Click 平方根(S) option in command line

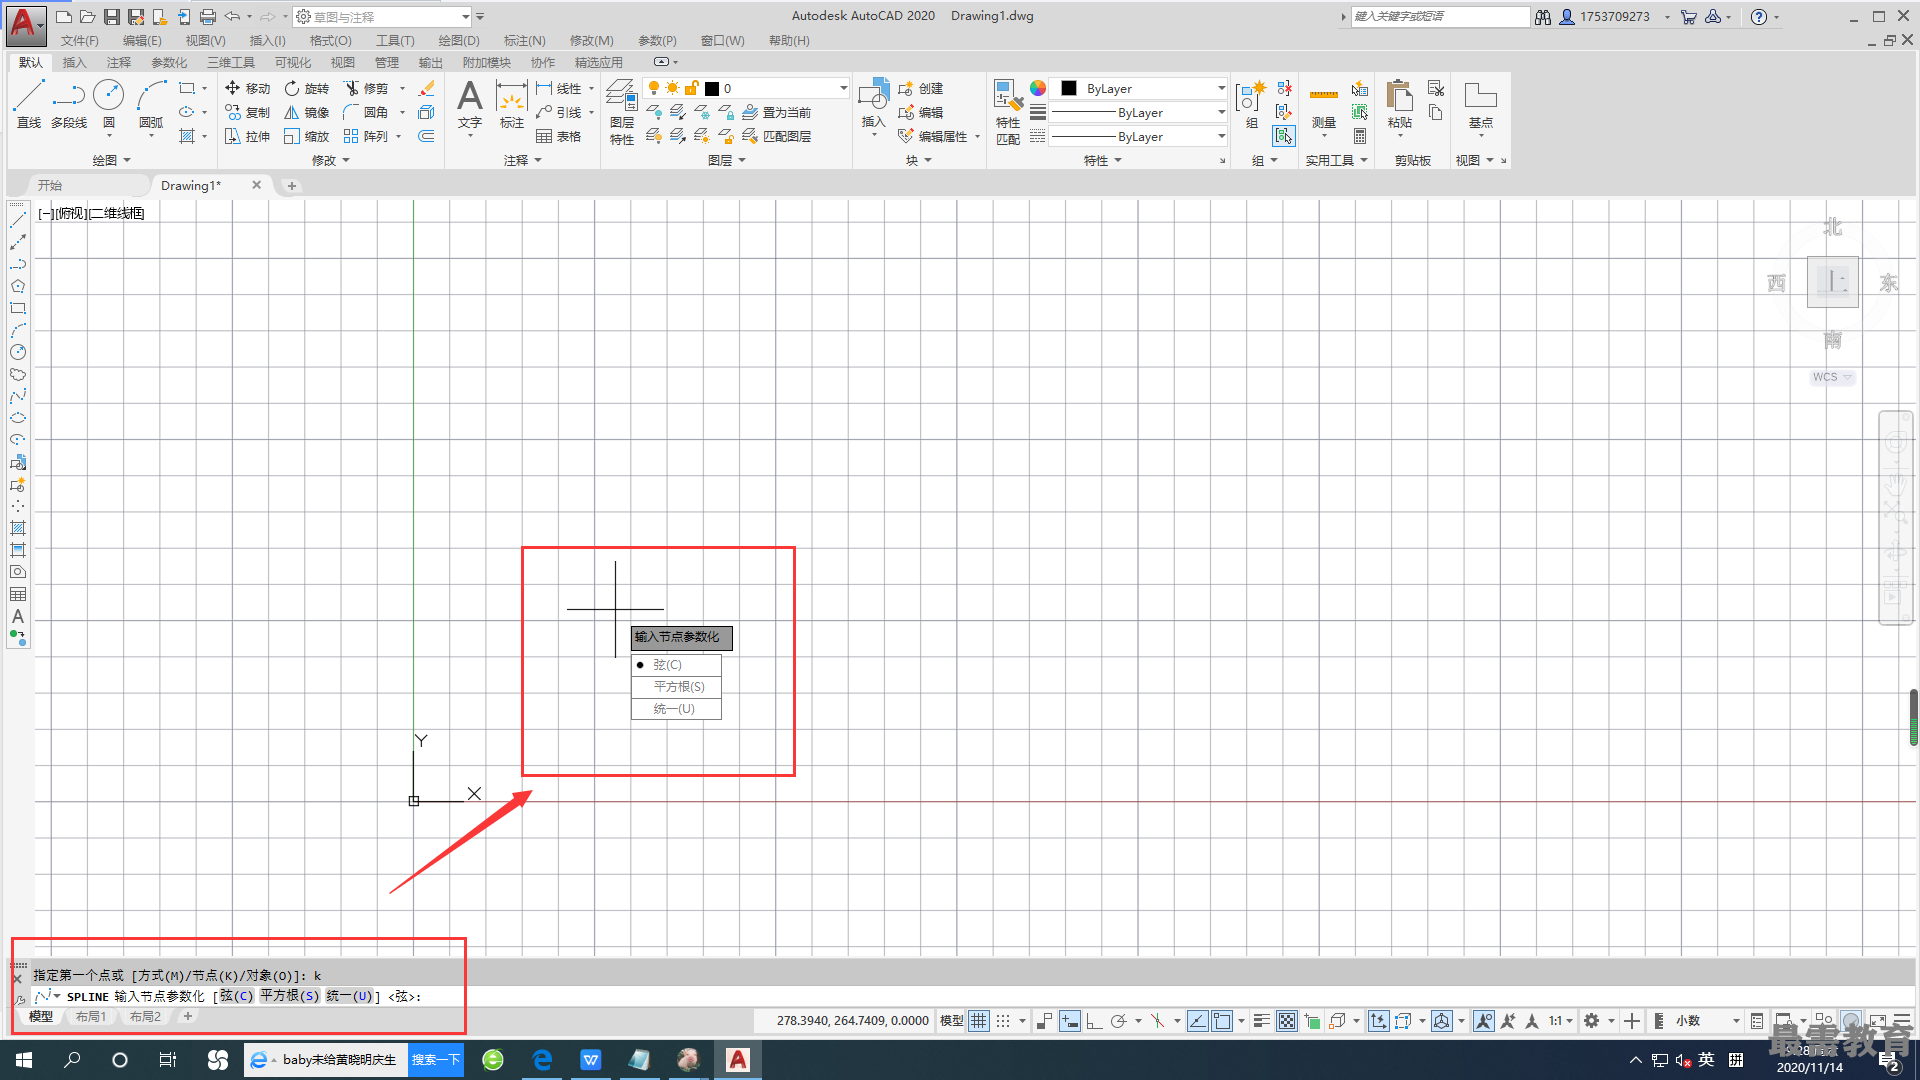290,996
